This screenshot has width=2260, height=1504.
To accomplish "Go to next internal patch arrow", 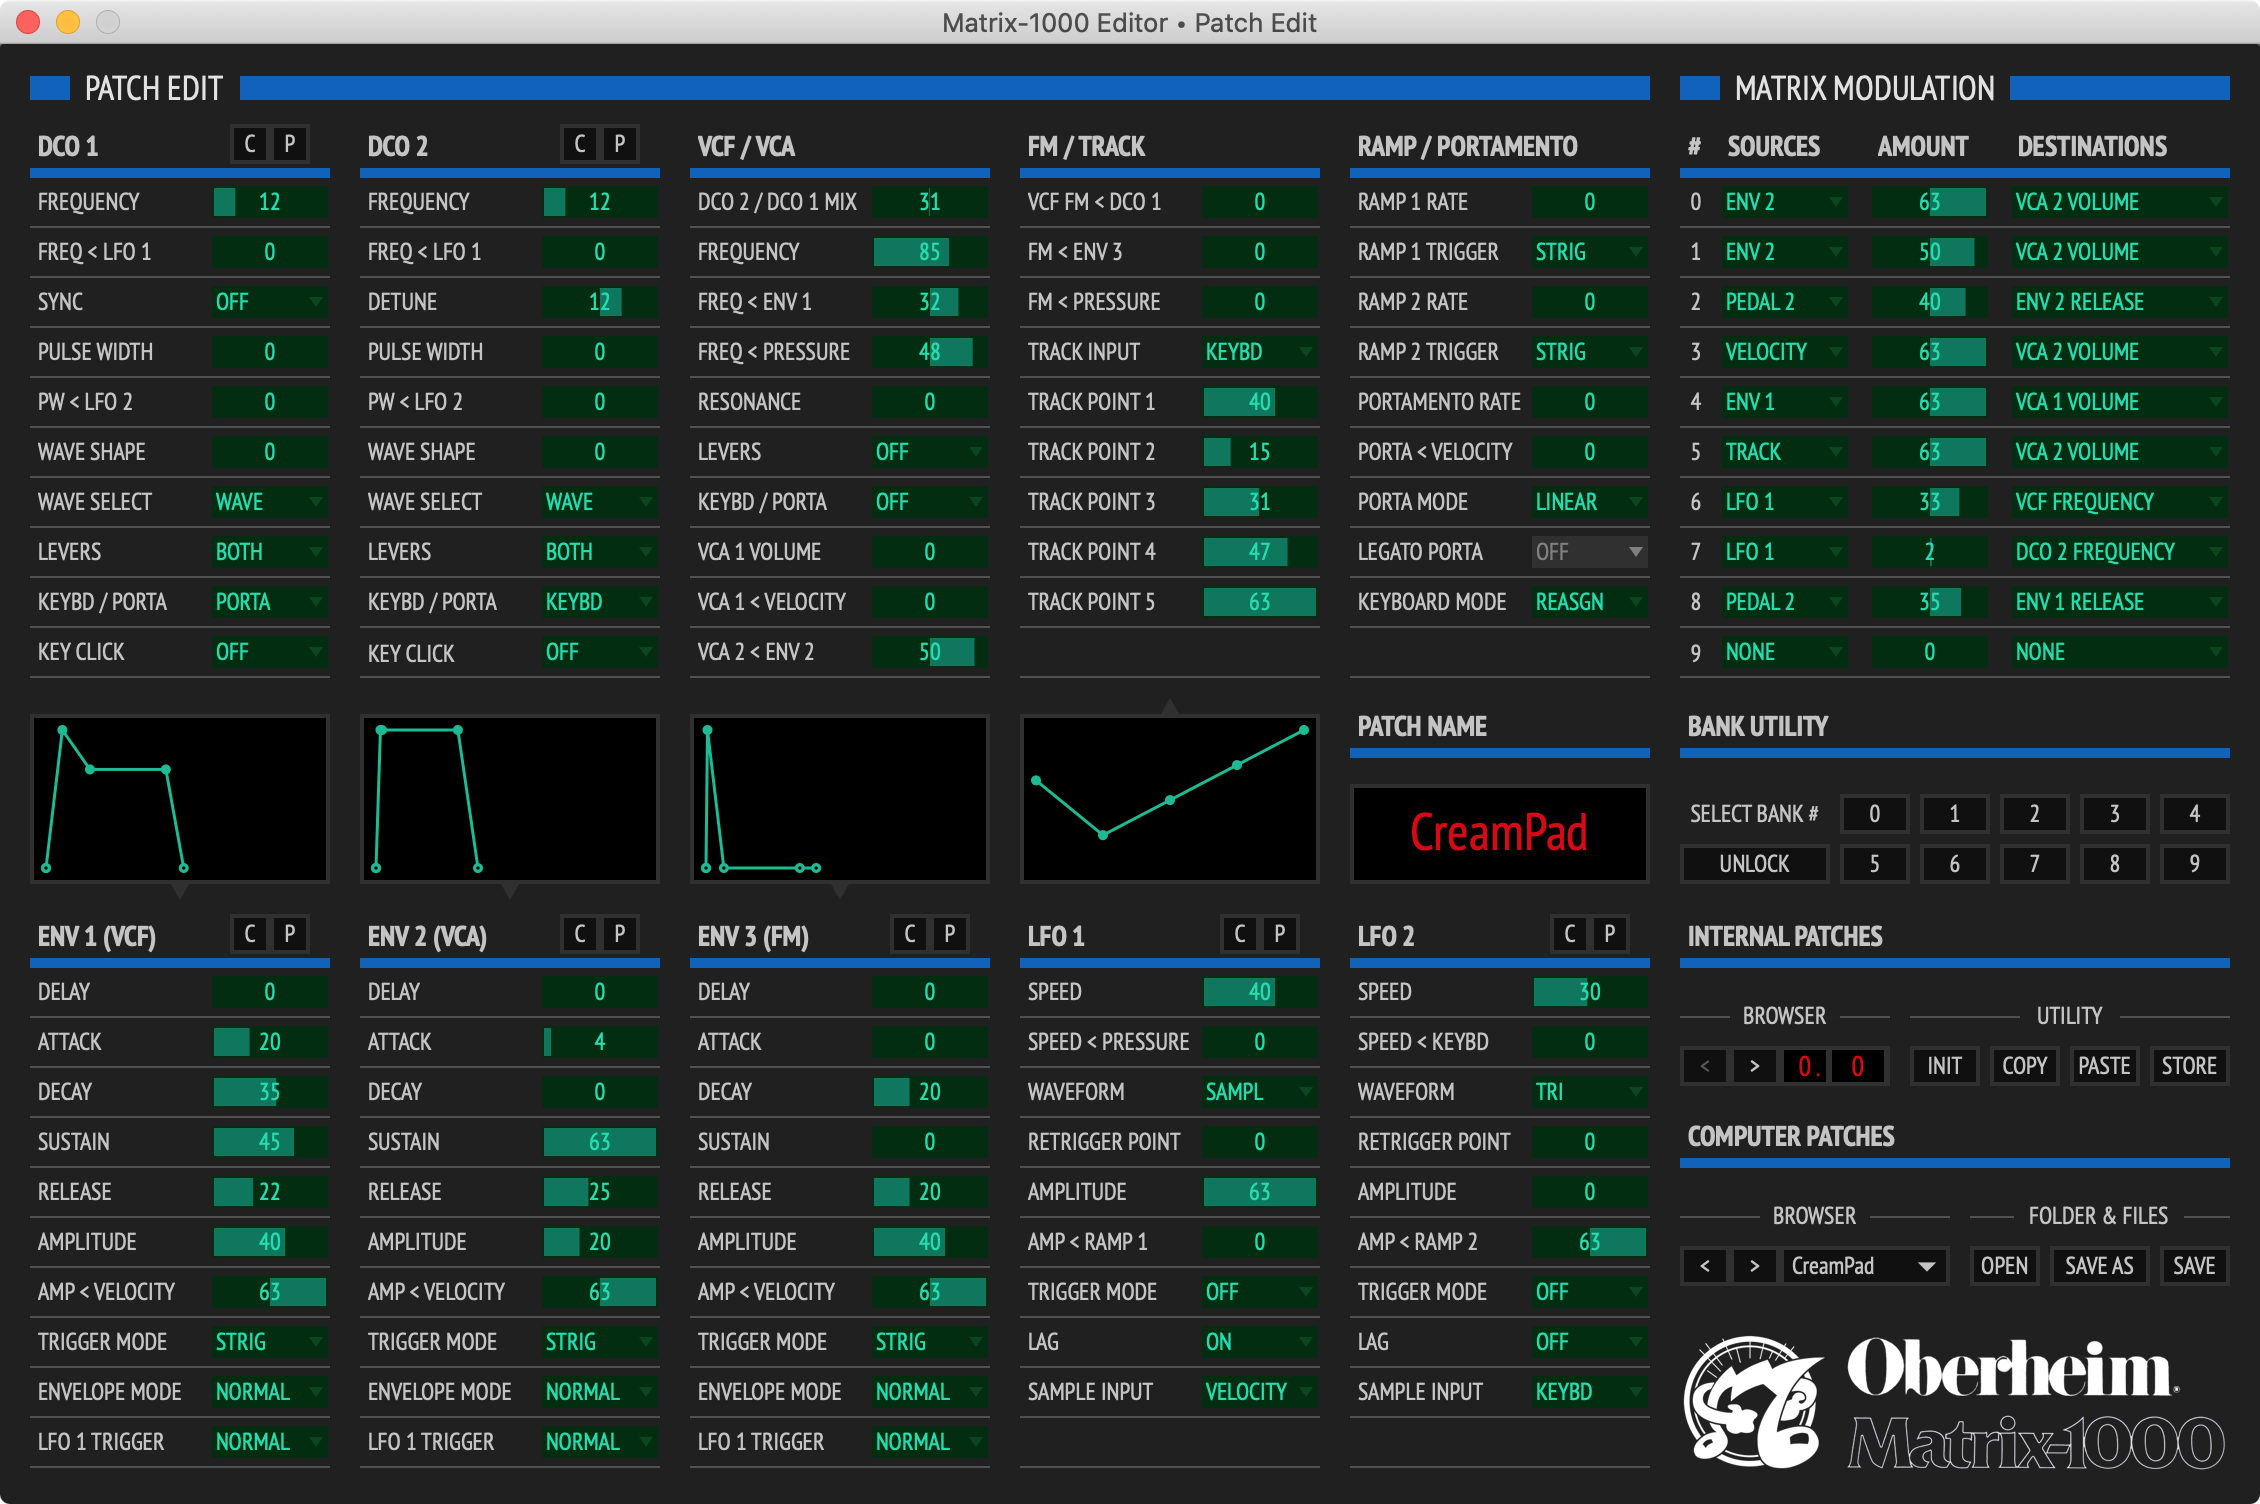I will (x=1754, y=1066).
